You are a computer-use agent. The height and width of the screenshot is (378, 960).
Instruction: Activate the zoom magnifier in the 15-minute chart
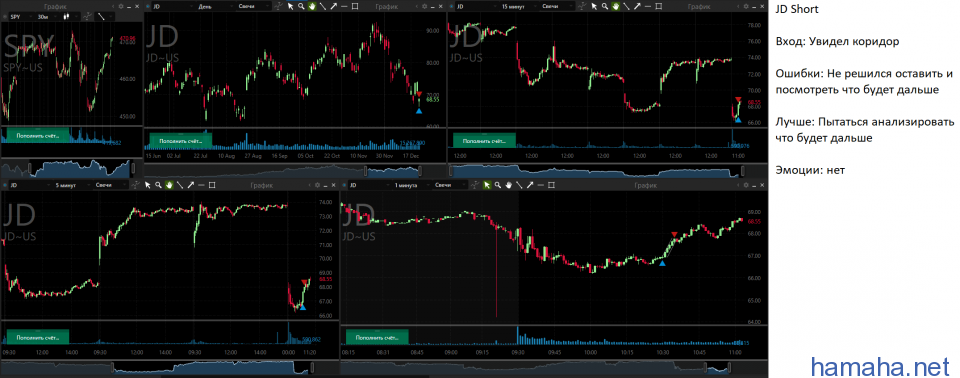coord(605,6)
